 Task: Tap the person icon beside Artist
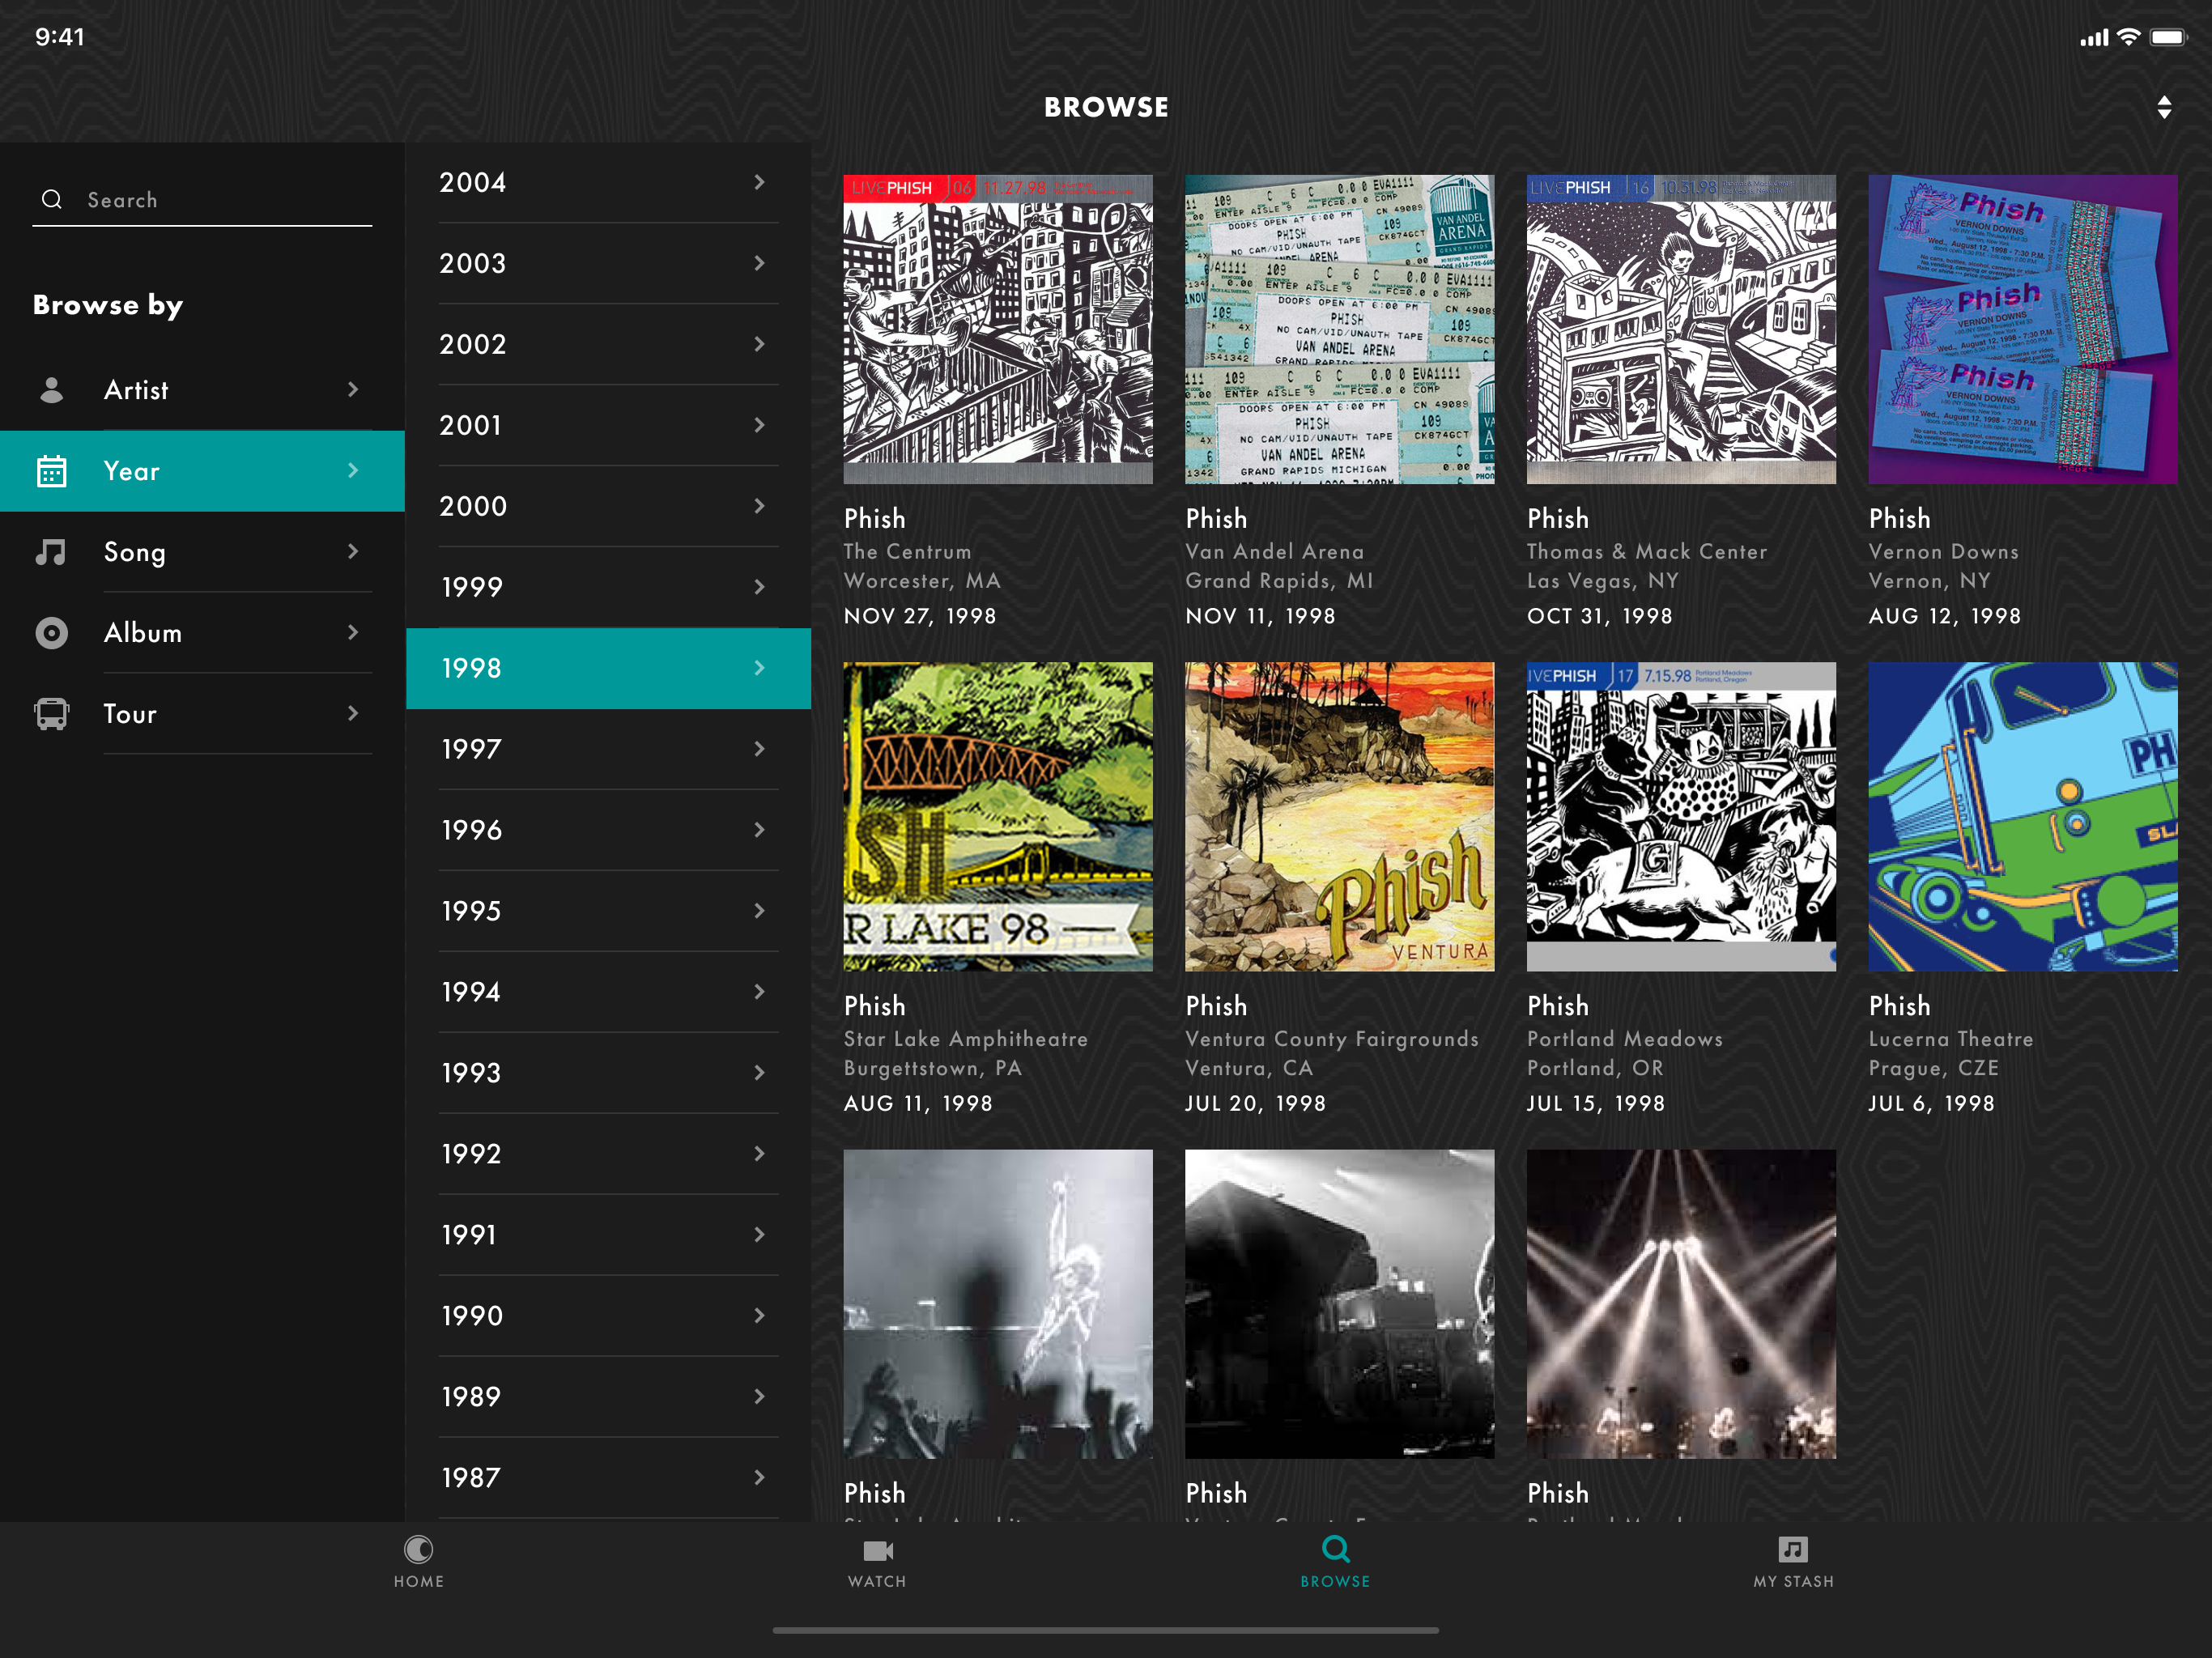point(51,390)
